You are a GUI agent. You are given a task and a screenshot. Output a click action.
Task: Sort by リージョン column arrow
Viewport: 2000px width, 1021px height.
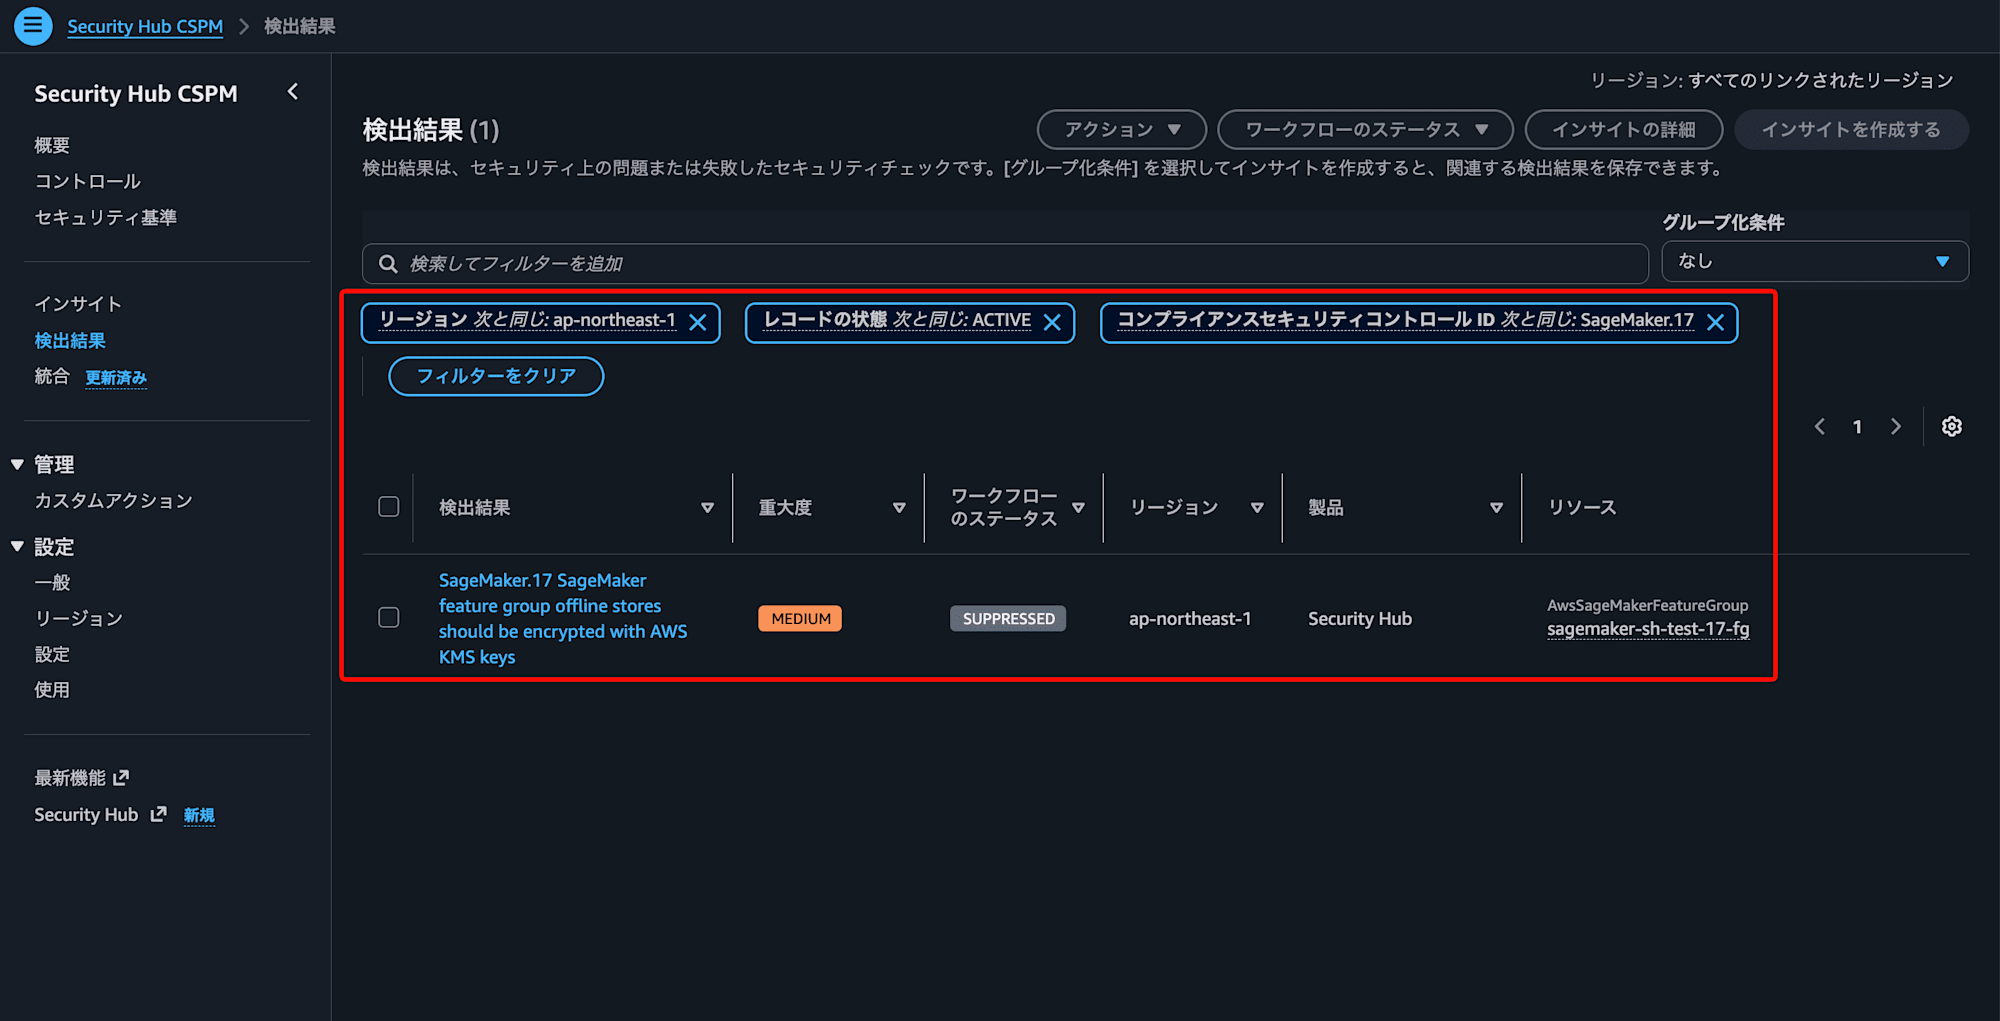[1257, 508]
